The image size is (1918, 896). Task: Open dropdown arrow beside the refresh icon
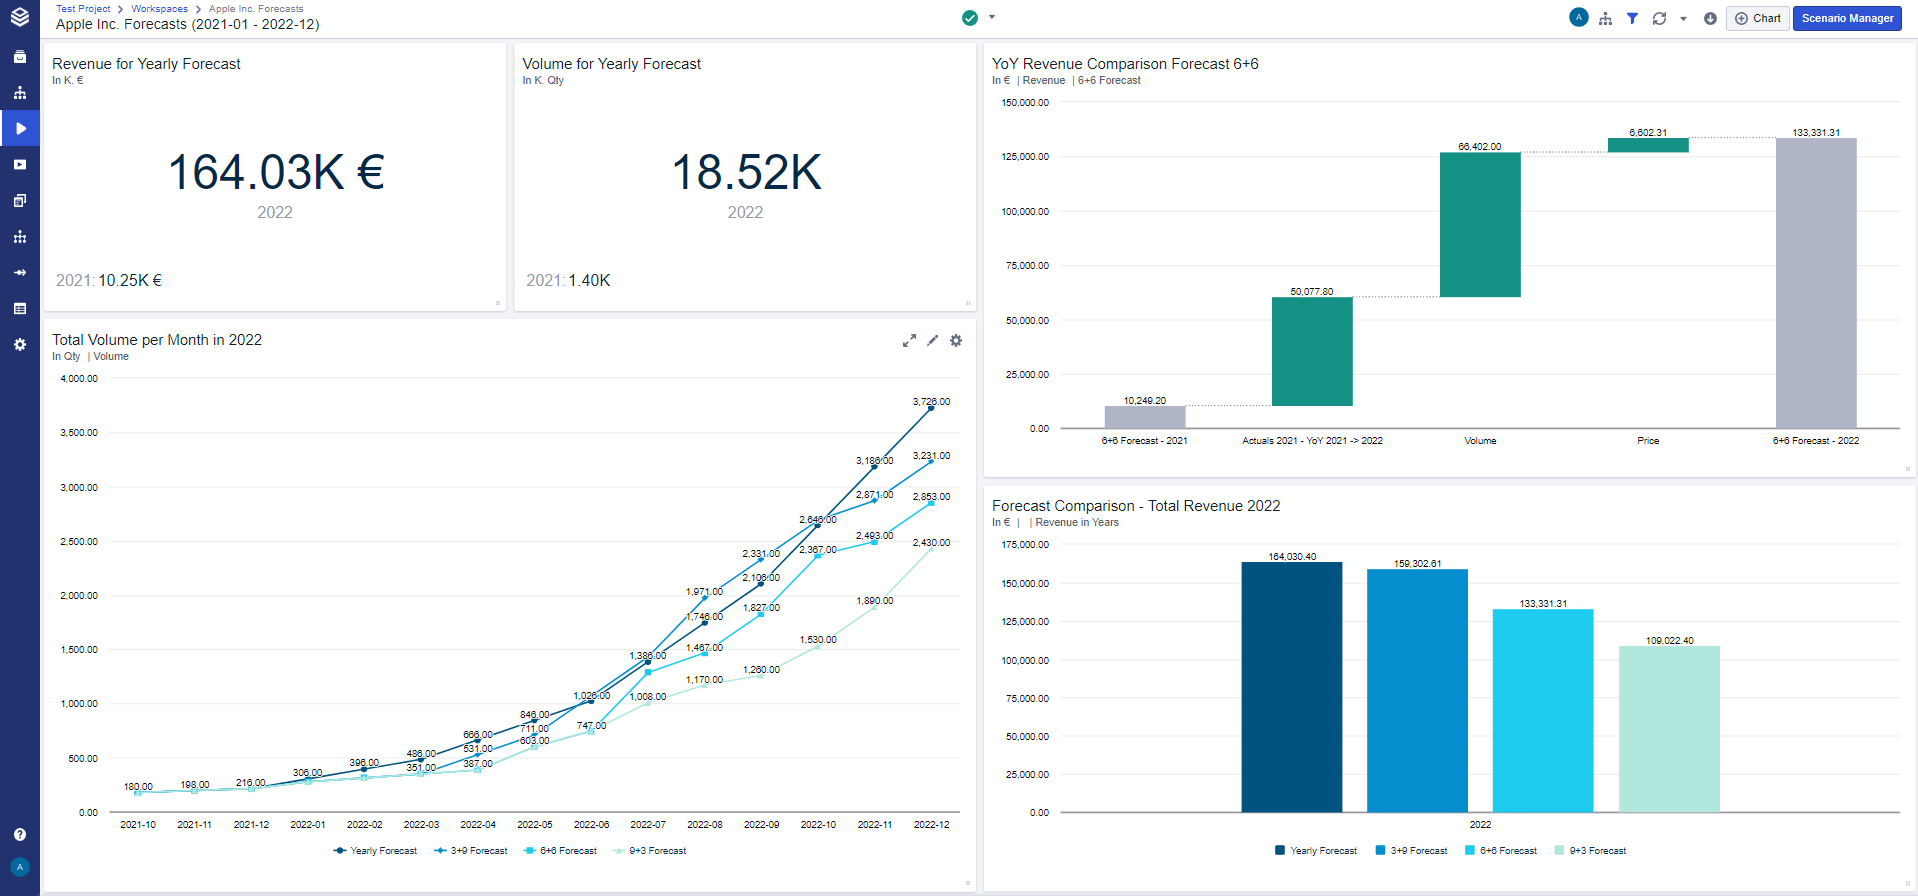tap(1683, 18)
